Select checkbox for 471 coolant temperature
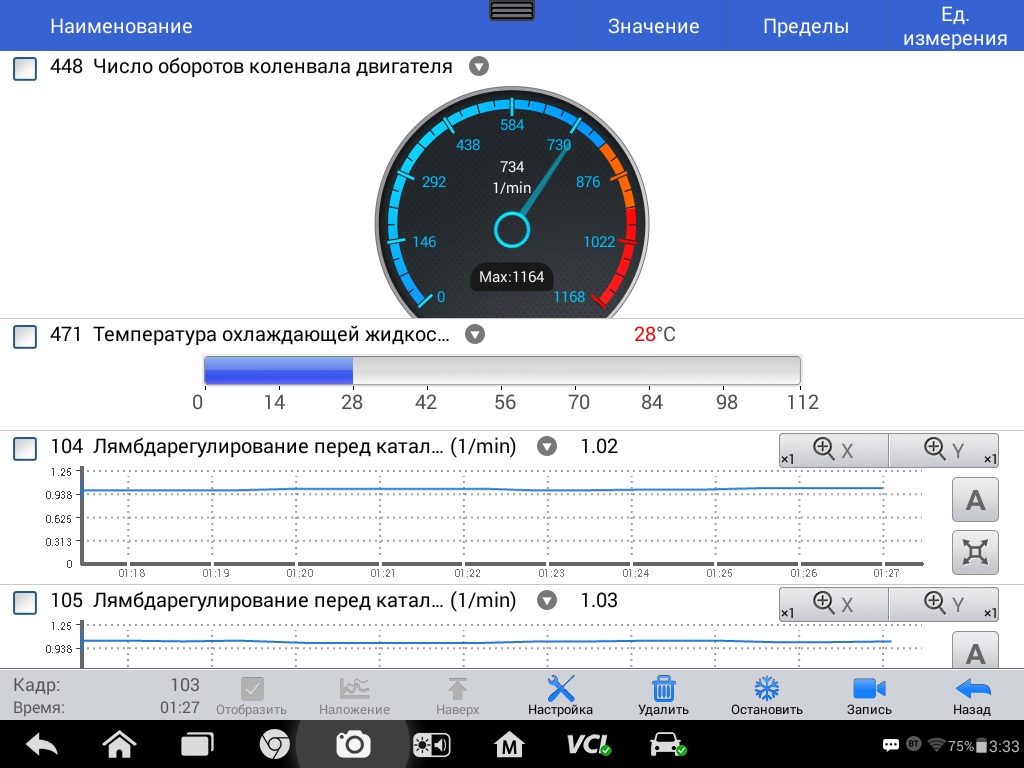 (25, 336)
